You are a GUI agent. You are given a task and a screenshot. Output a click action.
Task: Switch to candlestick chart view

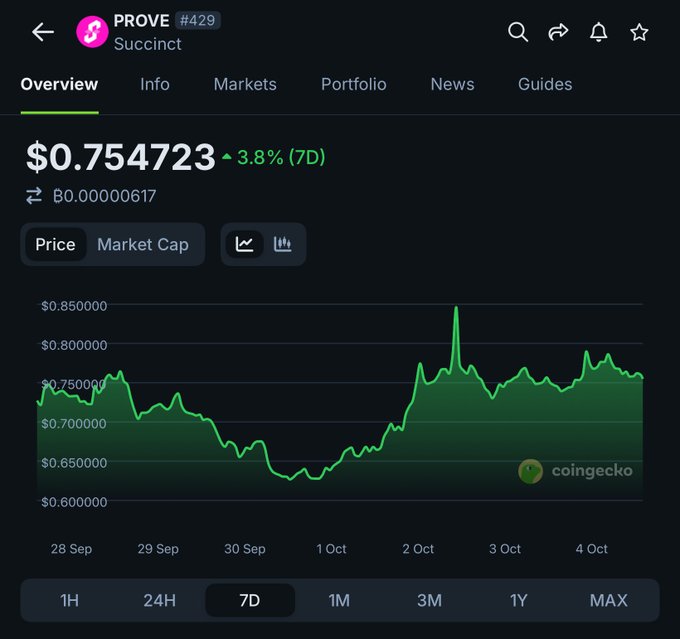tap(283, 244)
